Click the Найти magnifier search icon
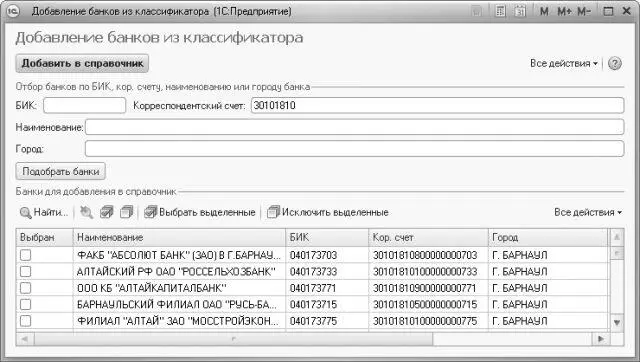 (26, 213)
